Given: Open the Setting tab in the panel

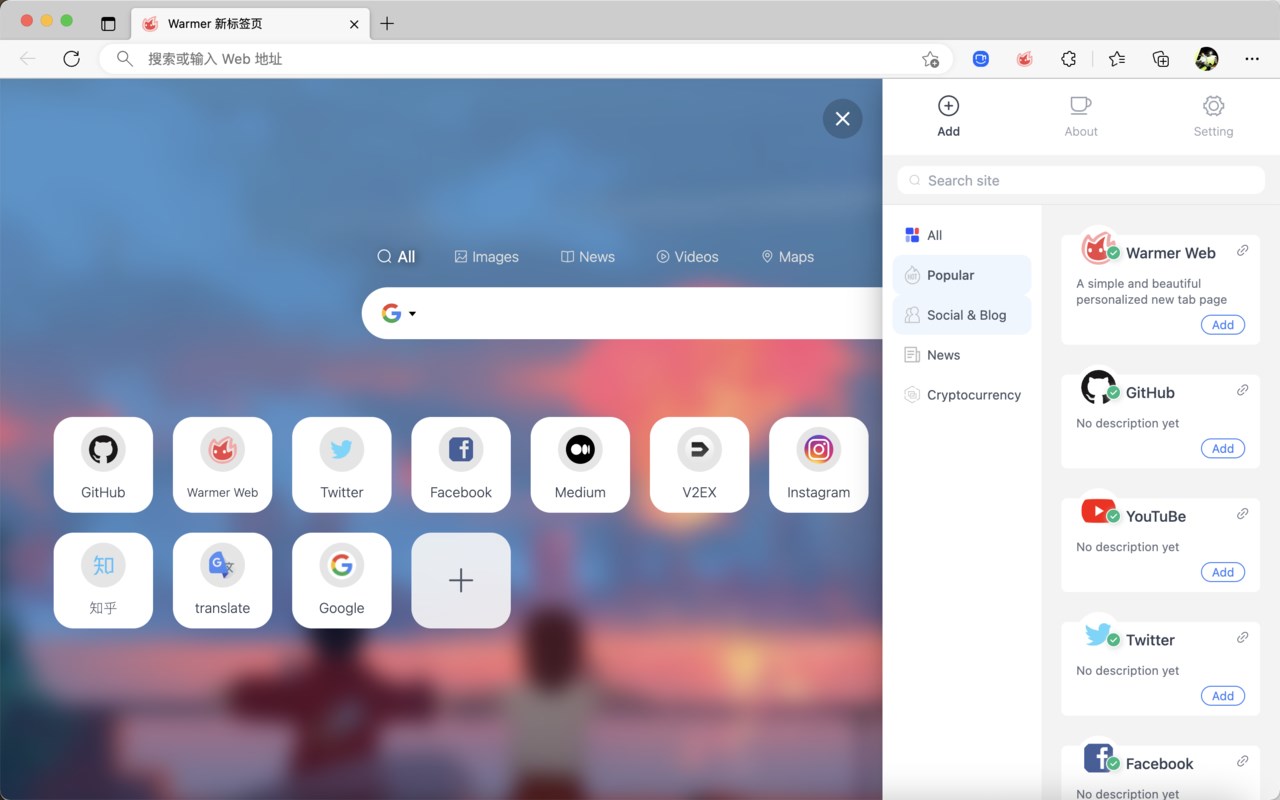Looking at the screenshot, I should pyautogui.click(x=1213, y=117).
